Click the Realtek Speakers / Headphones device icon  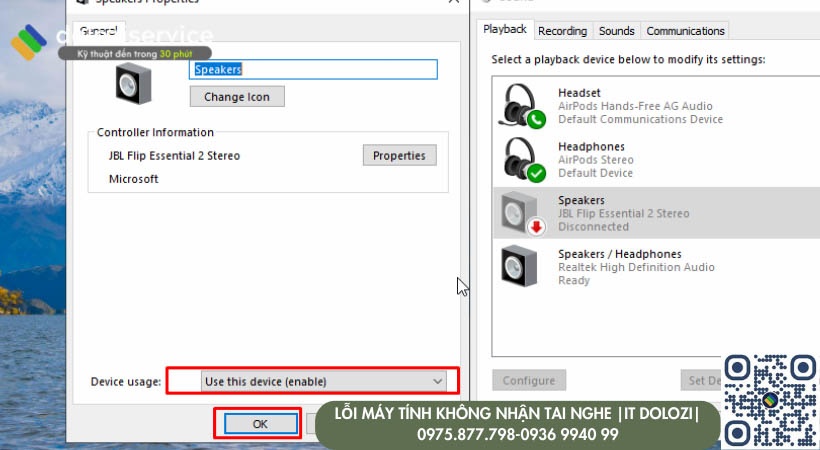pyautogui.click(x=519, y=266)
